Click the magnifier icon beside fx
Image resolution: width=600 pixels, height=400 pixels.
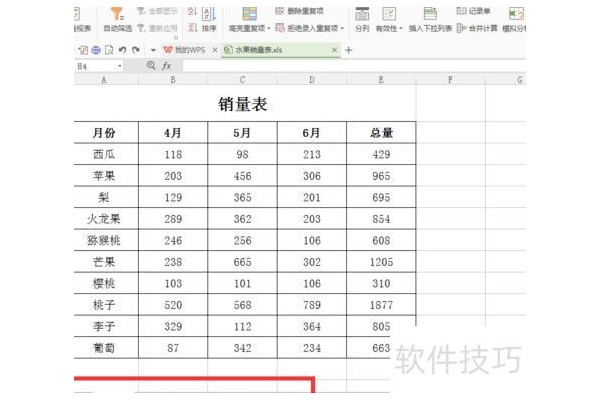(x=151, y=66)
